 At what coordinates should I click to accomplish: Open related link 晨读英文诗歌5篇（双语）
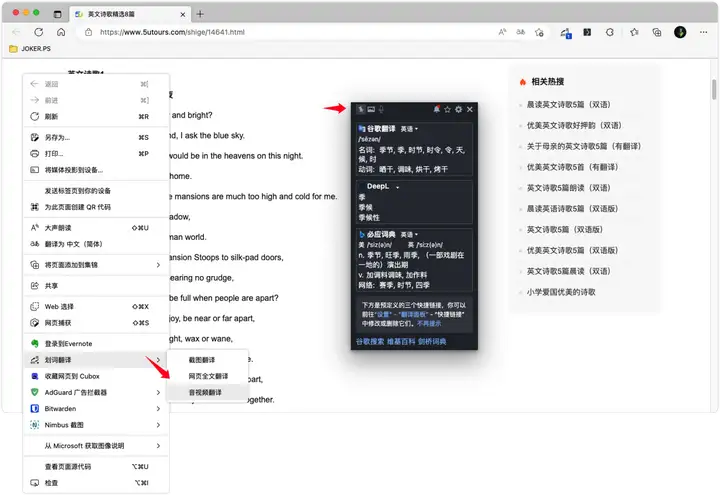tap(568, 105)
